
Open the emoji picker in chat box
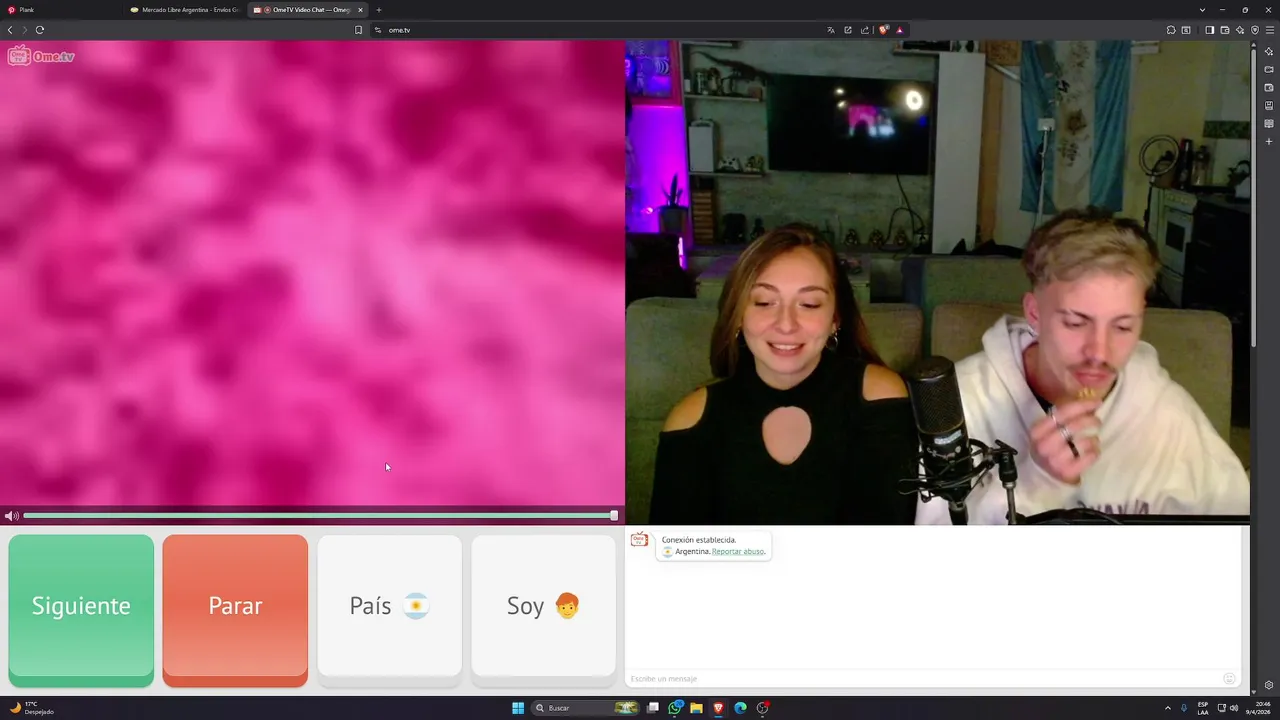pos(1229,679)
